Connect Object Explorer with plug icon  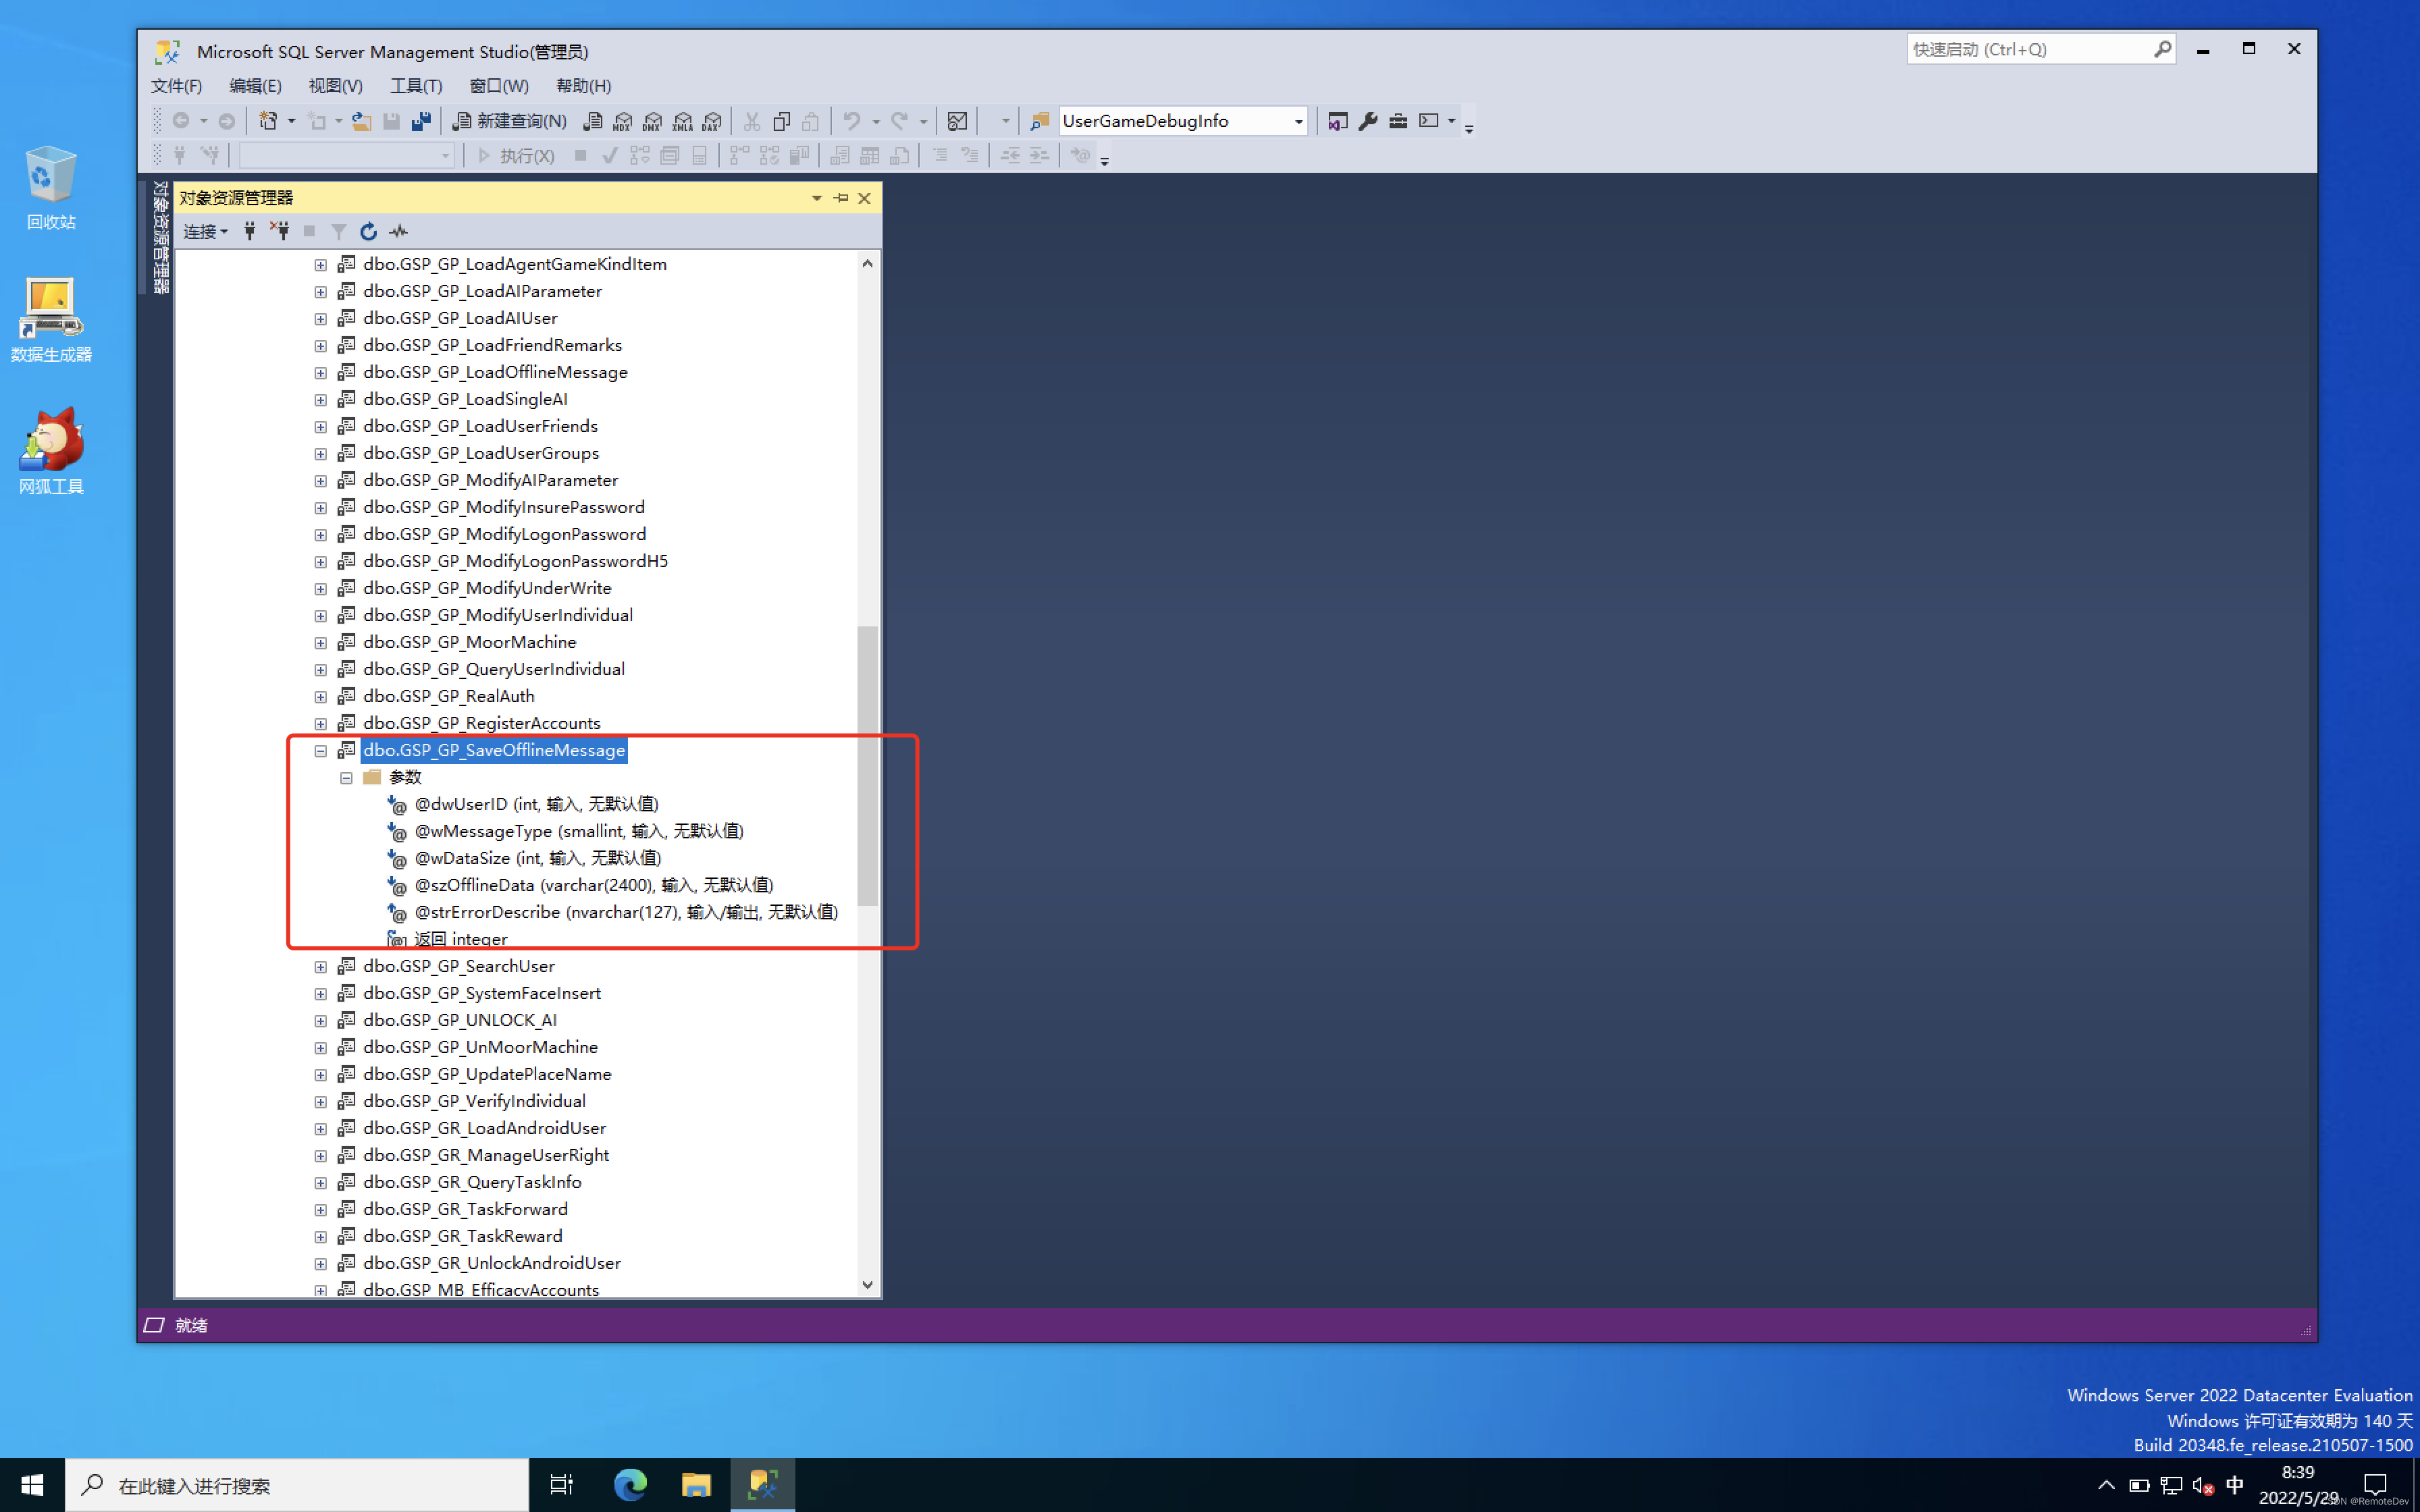[250, 231]
